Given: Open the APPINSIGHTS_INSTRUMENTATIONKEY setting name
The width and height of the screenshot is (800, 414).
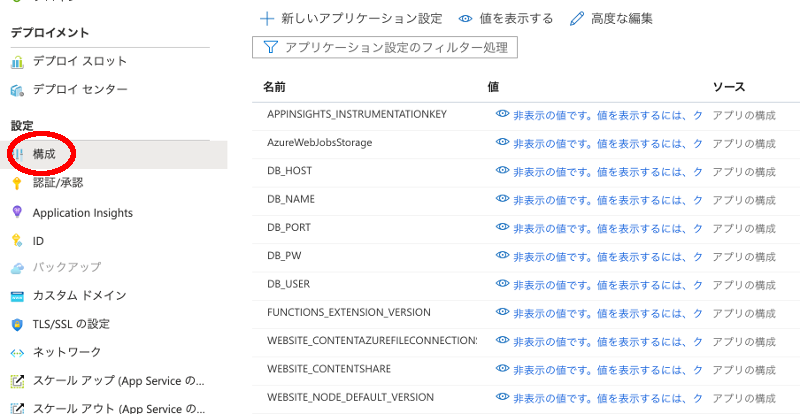Looking at the screenshot, I should tap(357, 114).
